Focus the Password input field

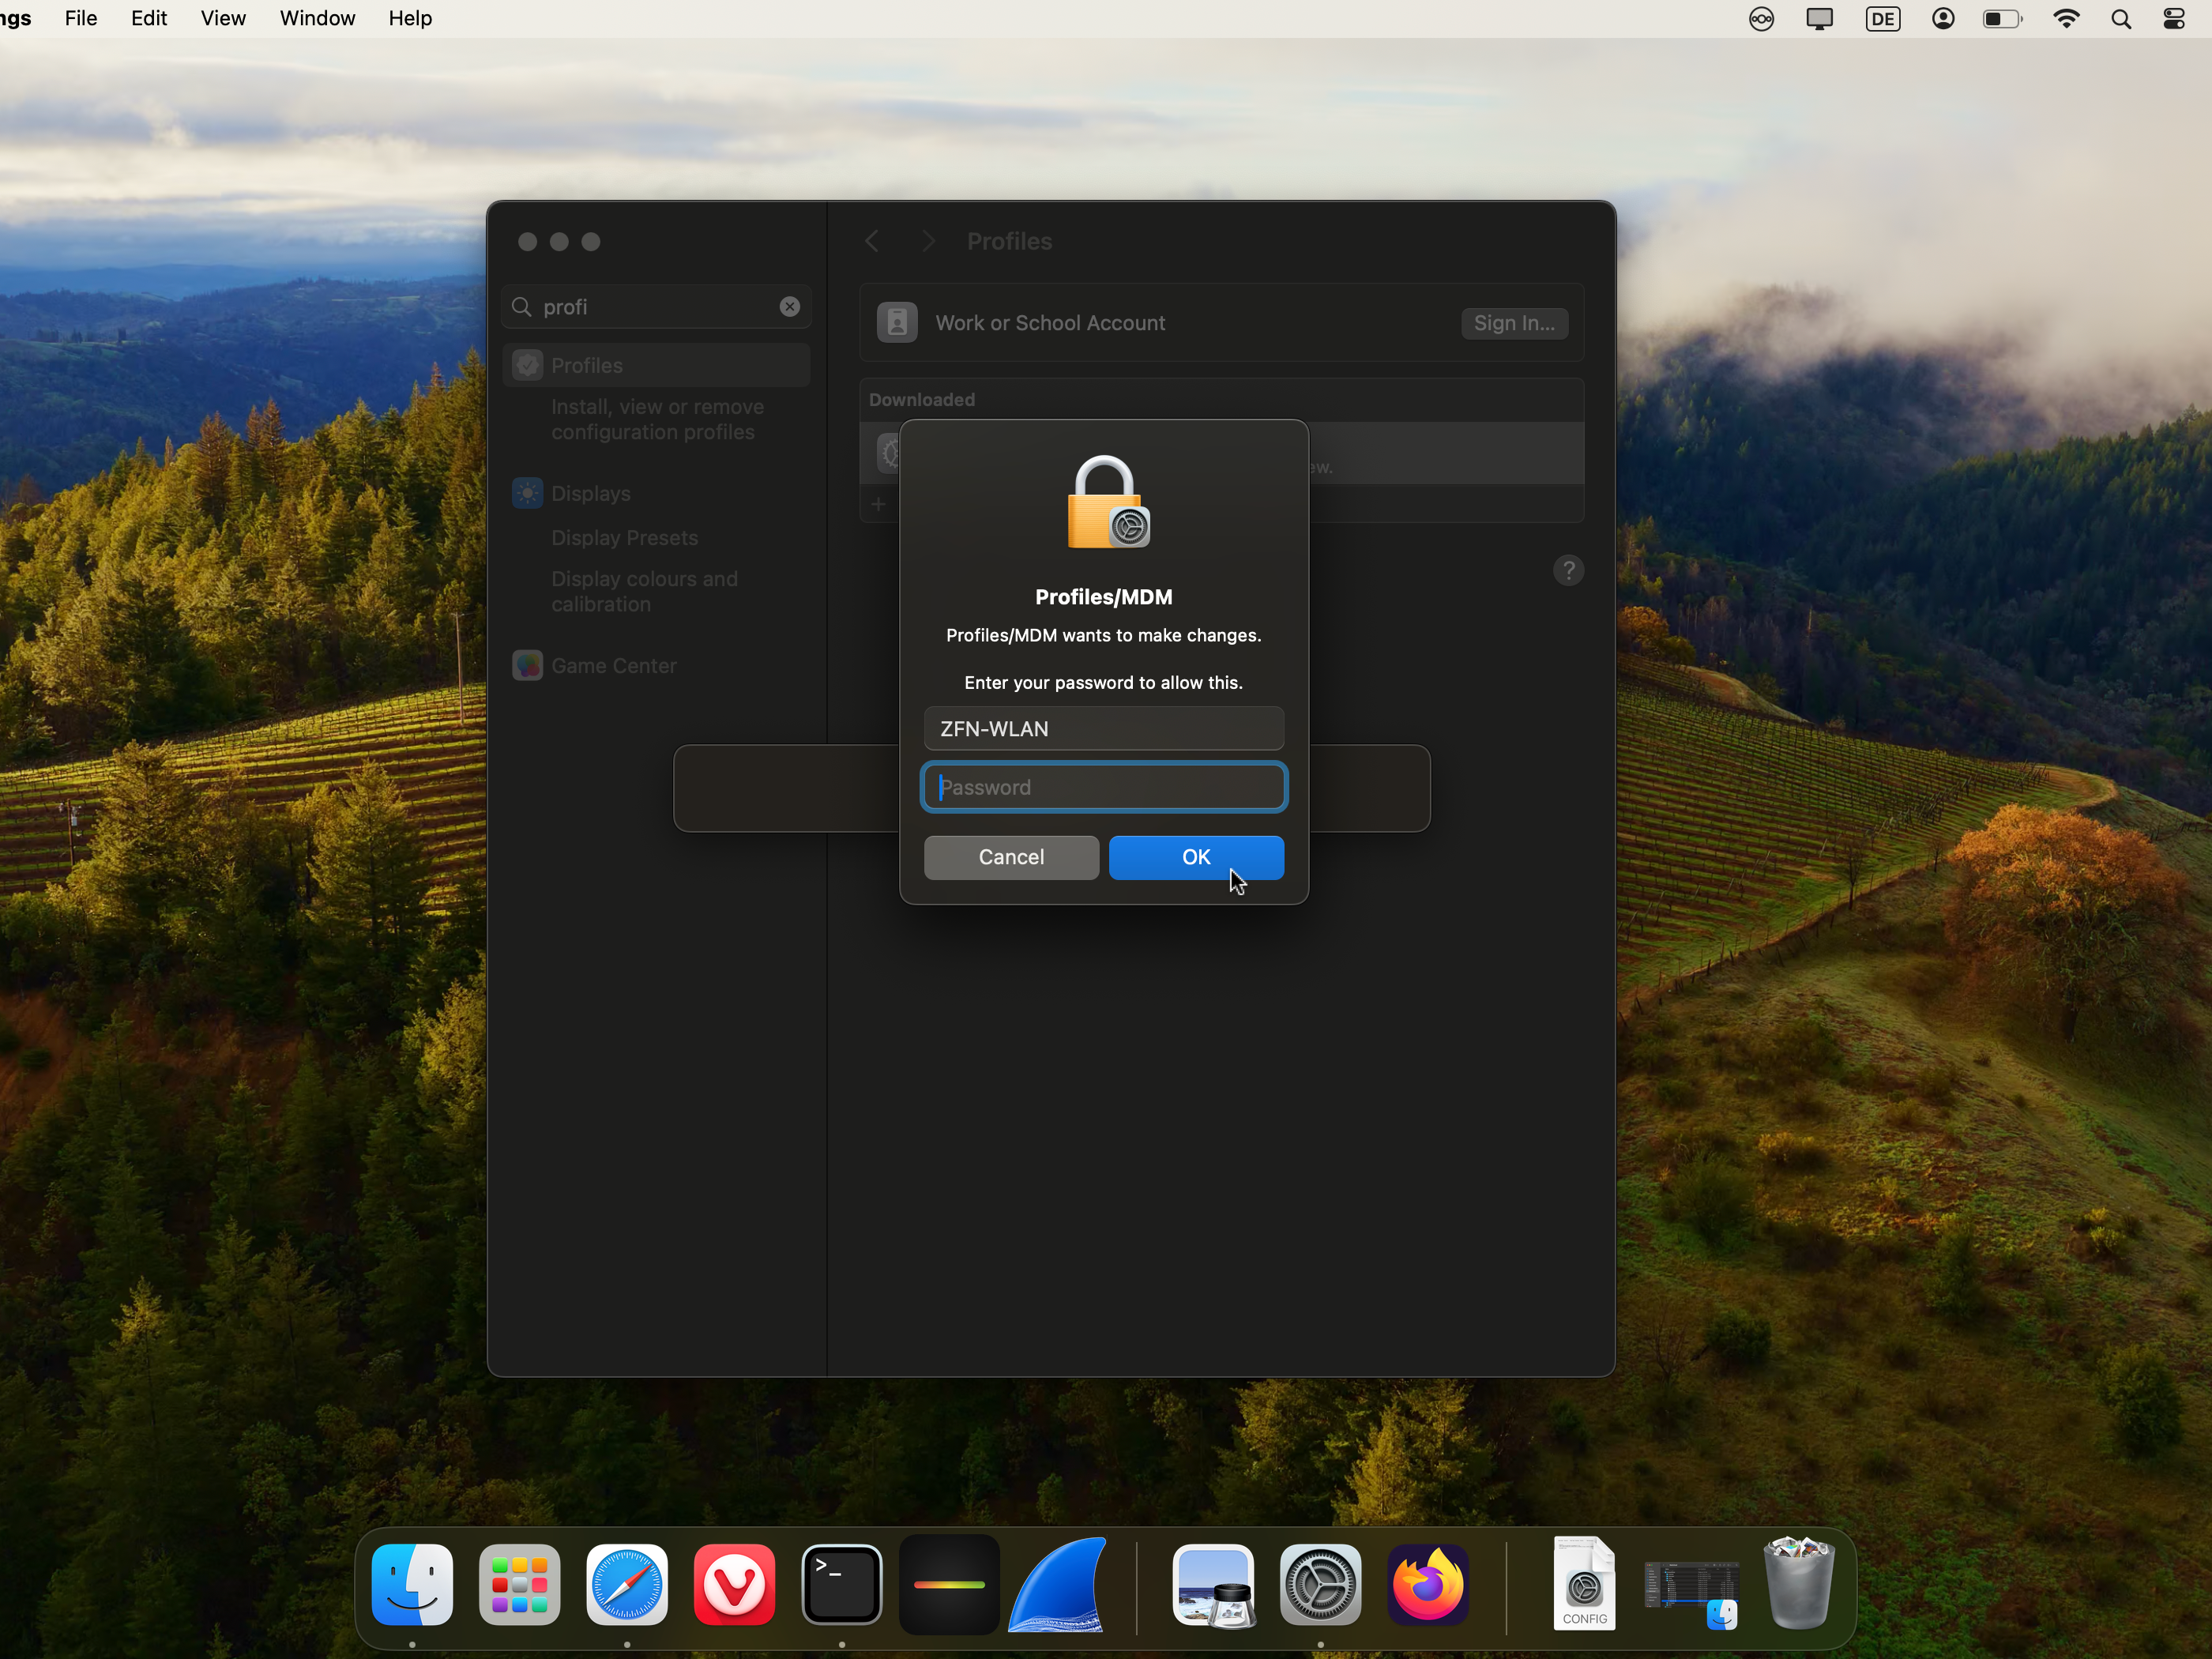coord(1104,787)
